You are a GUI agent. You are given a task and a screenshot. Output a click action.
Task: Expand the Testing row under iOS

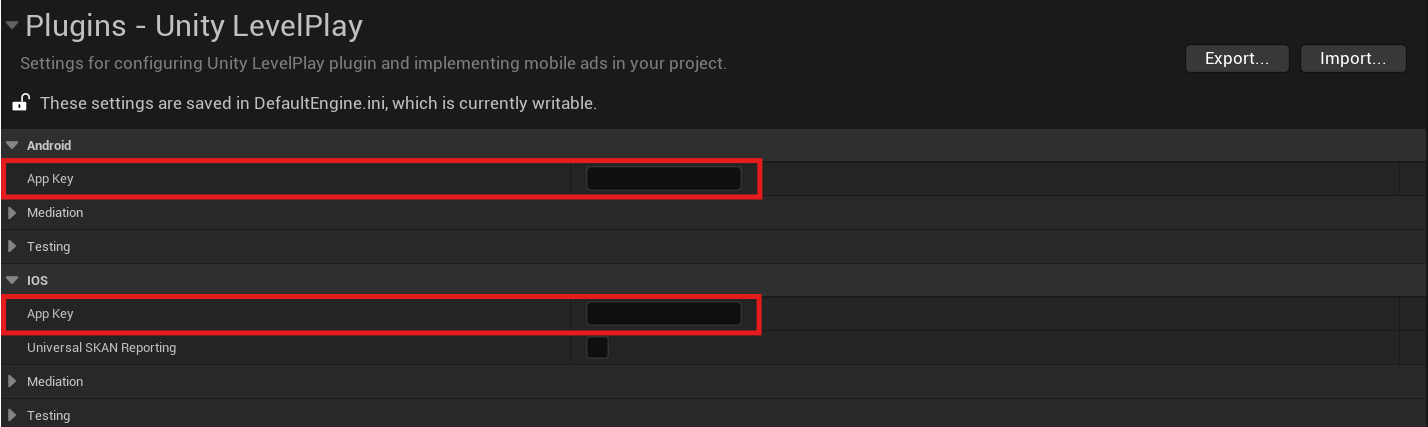pos(12,415)
